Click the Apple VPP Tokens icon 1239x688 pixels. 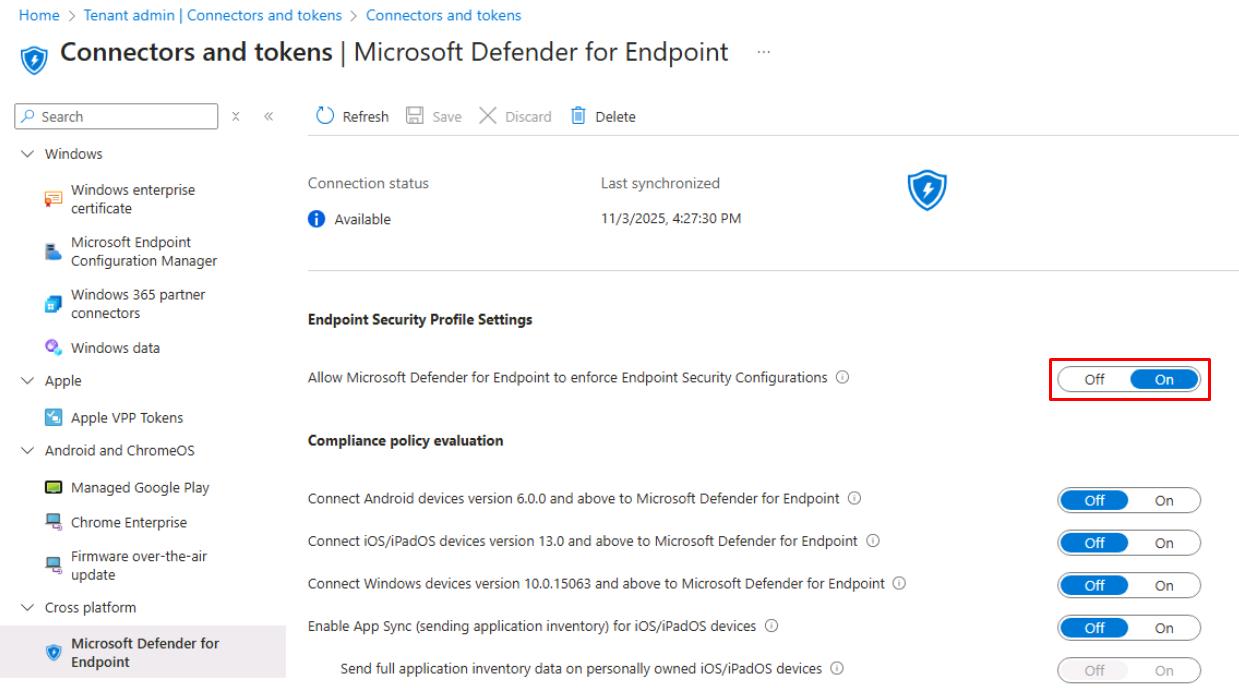tap(54, 418)
